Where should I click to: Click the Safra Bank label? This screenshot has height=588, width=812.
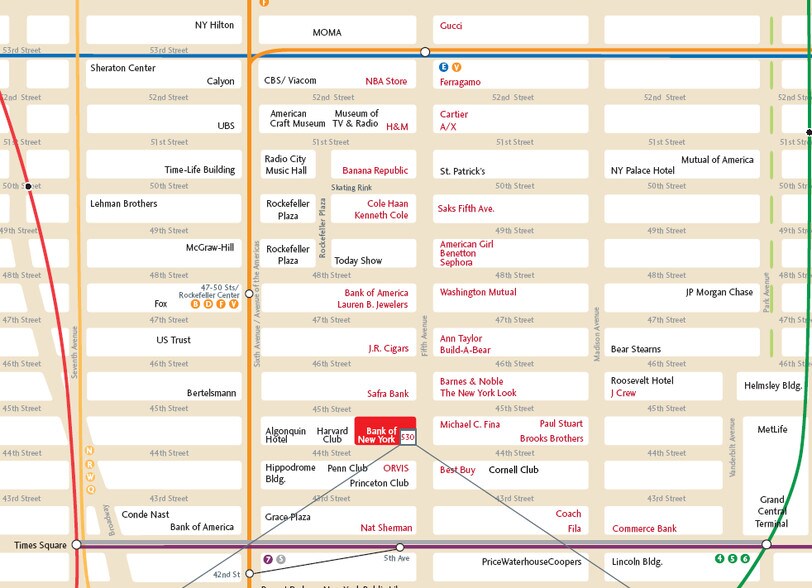coord(388,394)
